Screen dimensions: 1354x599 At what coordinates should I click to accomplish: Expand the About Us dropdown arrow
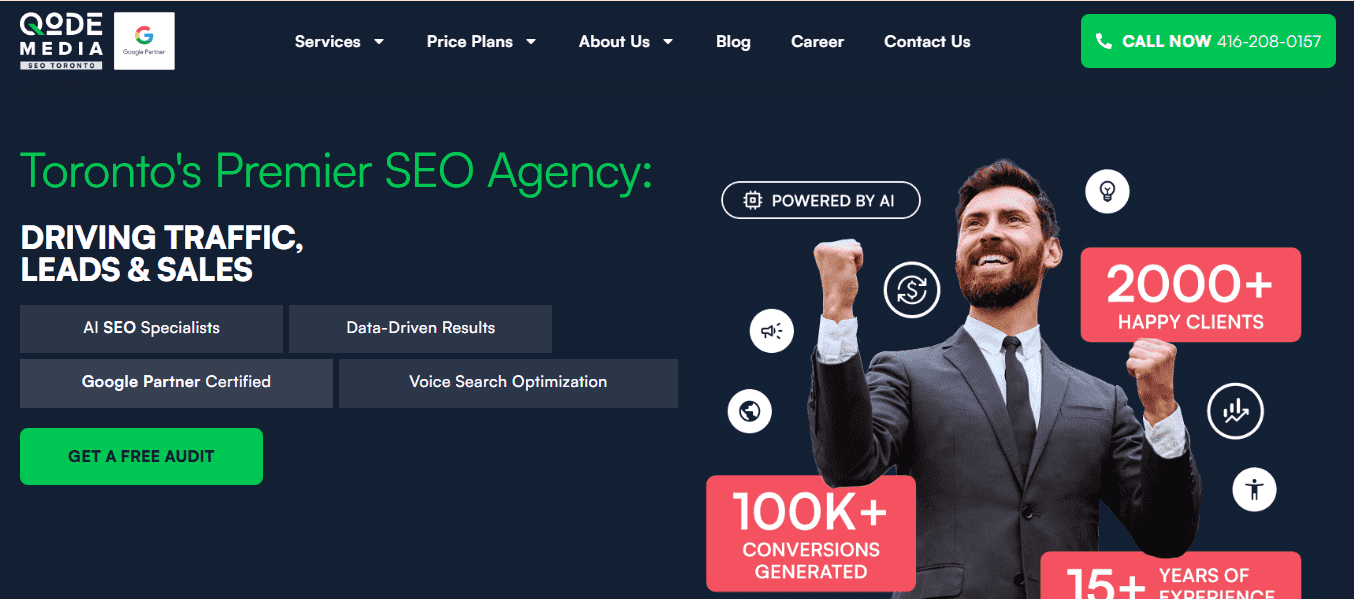click(x=667, y=42)
